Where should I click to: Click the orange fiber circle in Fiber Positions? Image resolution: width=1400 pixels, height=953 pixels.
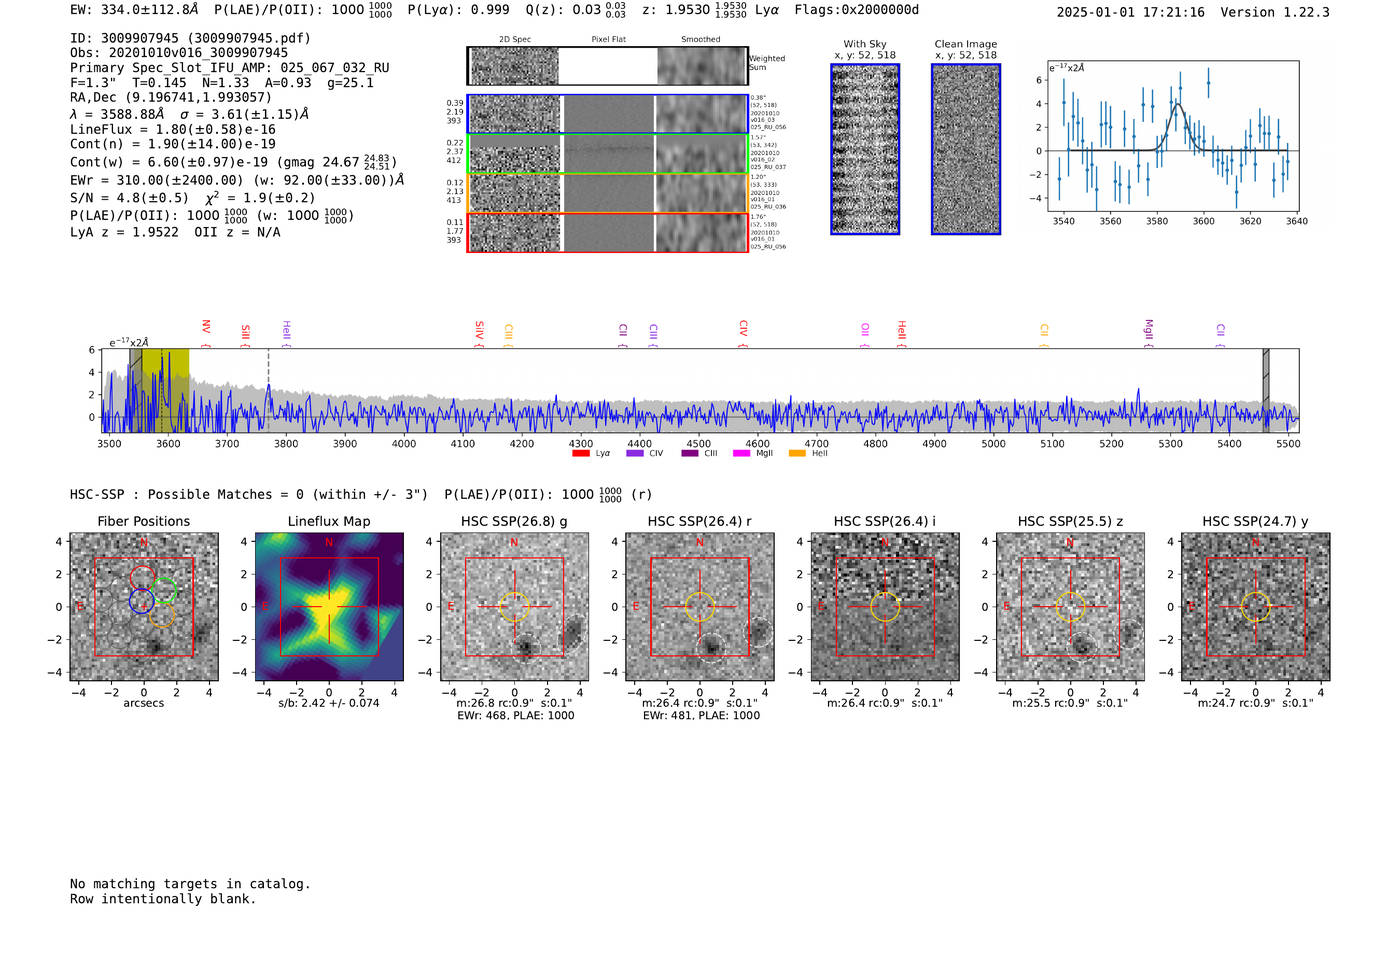(162, 614)
